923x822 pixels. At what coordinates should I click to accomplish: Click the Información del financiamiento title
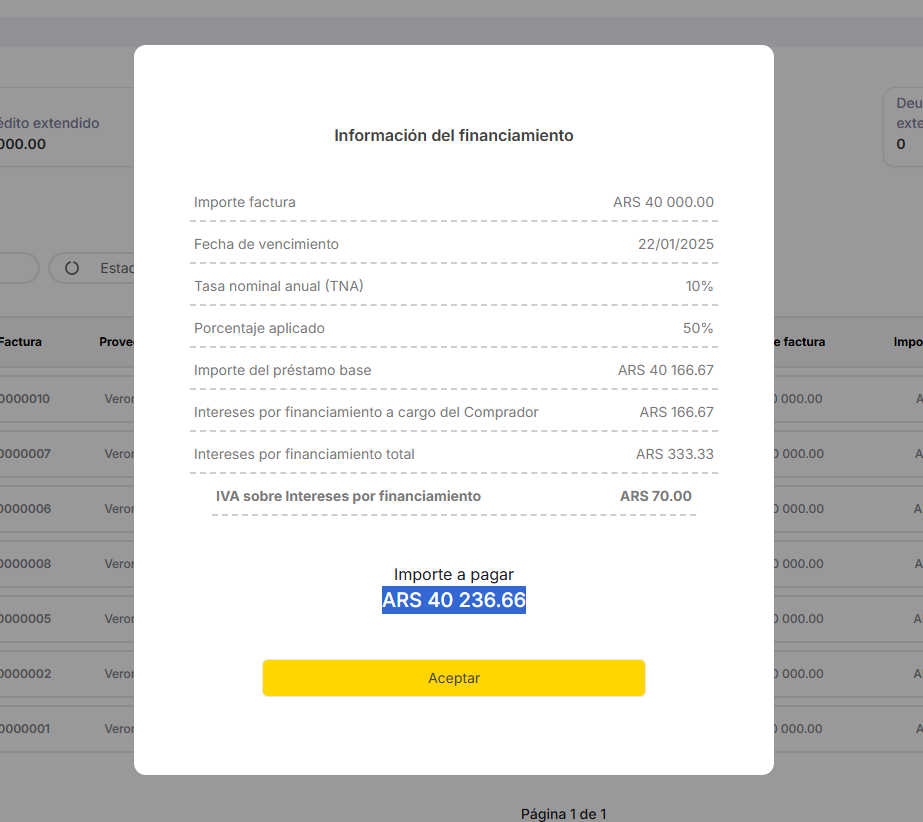coord(453,135)
